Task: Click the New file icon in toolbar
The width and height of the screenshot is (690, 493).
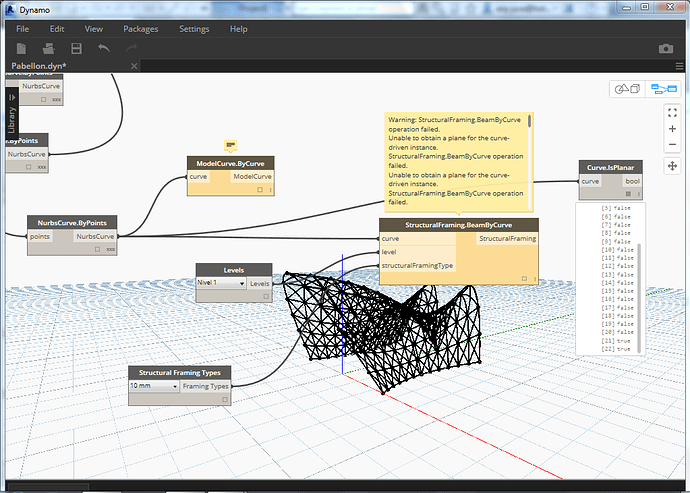Action: (21, 48)
